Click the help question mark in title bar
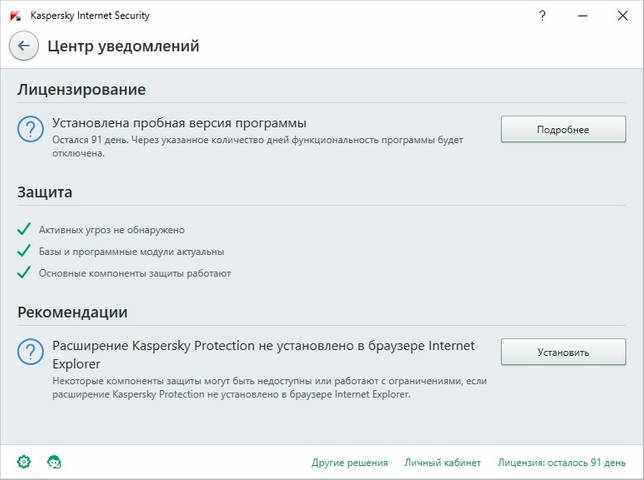This screenshot has width=644, height=480. point(542,16)
